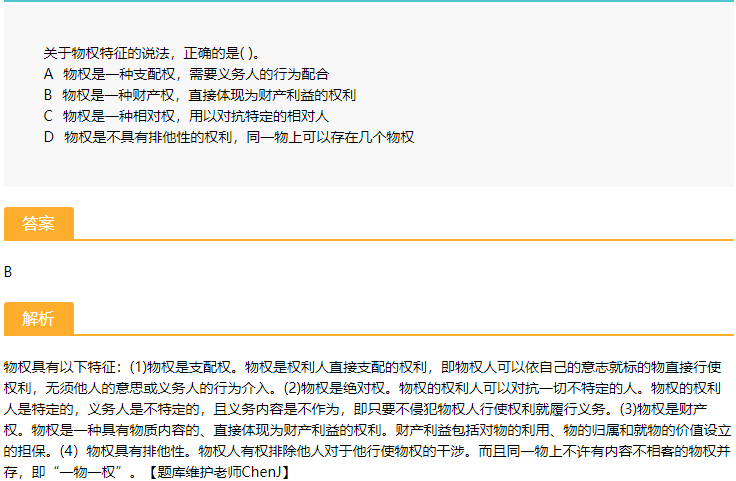Select the 解析 section label
The height and width of the screenshot is (481, 736).
[39, 319]
